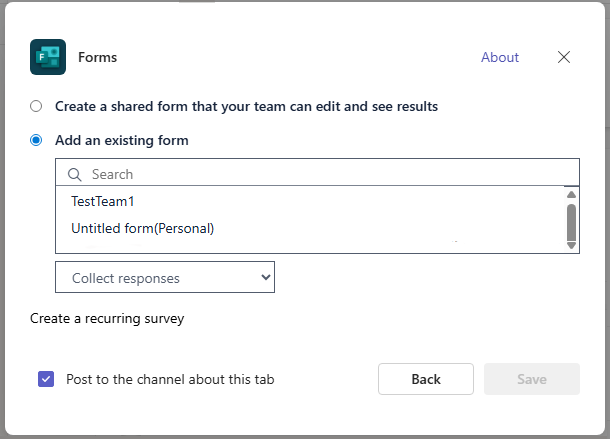Open the Collect responses dropdown
Viewport: 610px width, 439px height.
coord(165,277)
